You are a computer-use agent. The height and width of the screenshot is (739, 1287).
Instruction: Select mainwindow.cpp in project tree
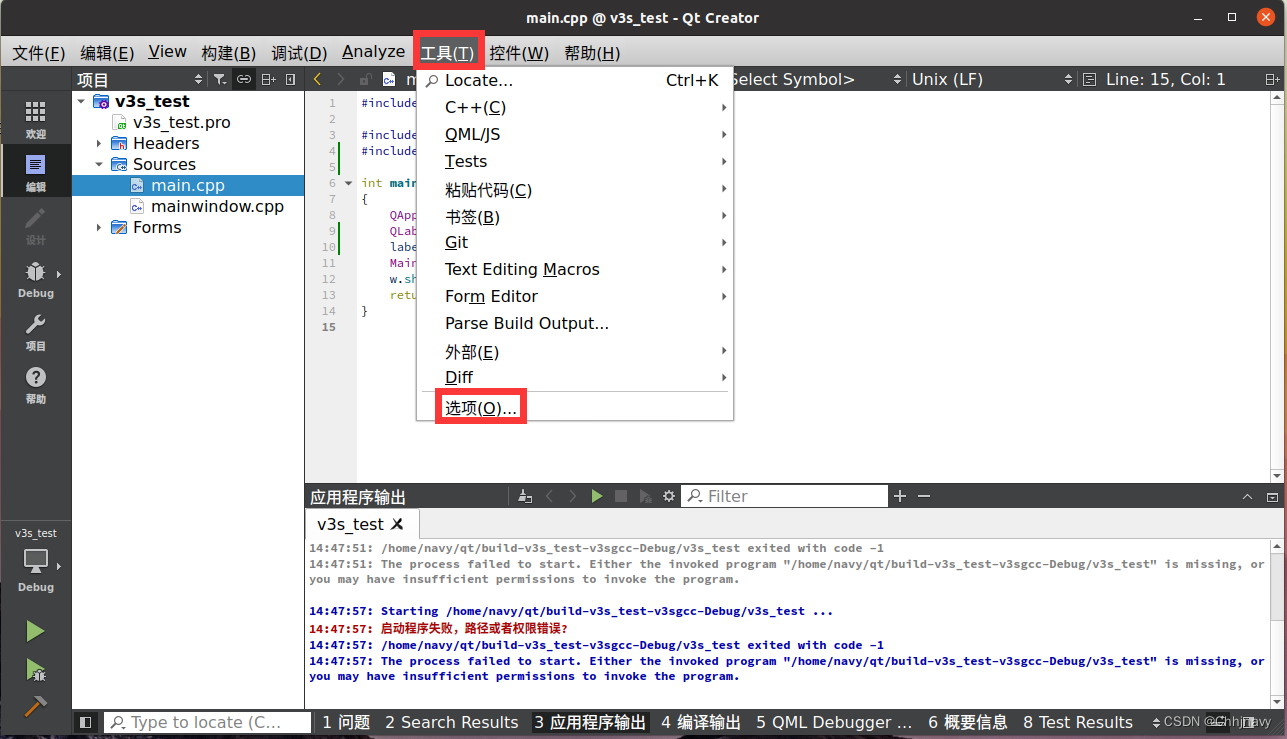[217, 206]
